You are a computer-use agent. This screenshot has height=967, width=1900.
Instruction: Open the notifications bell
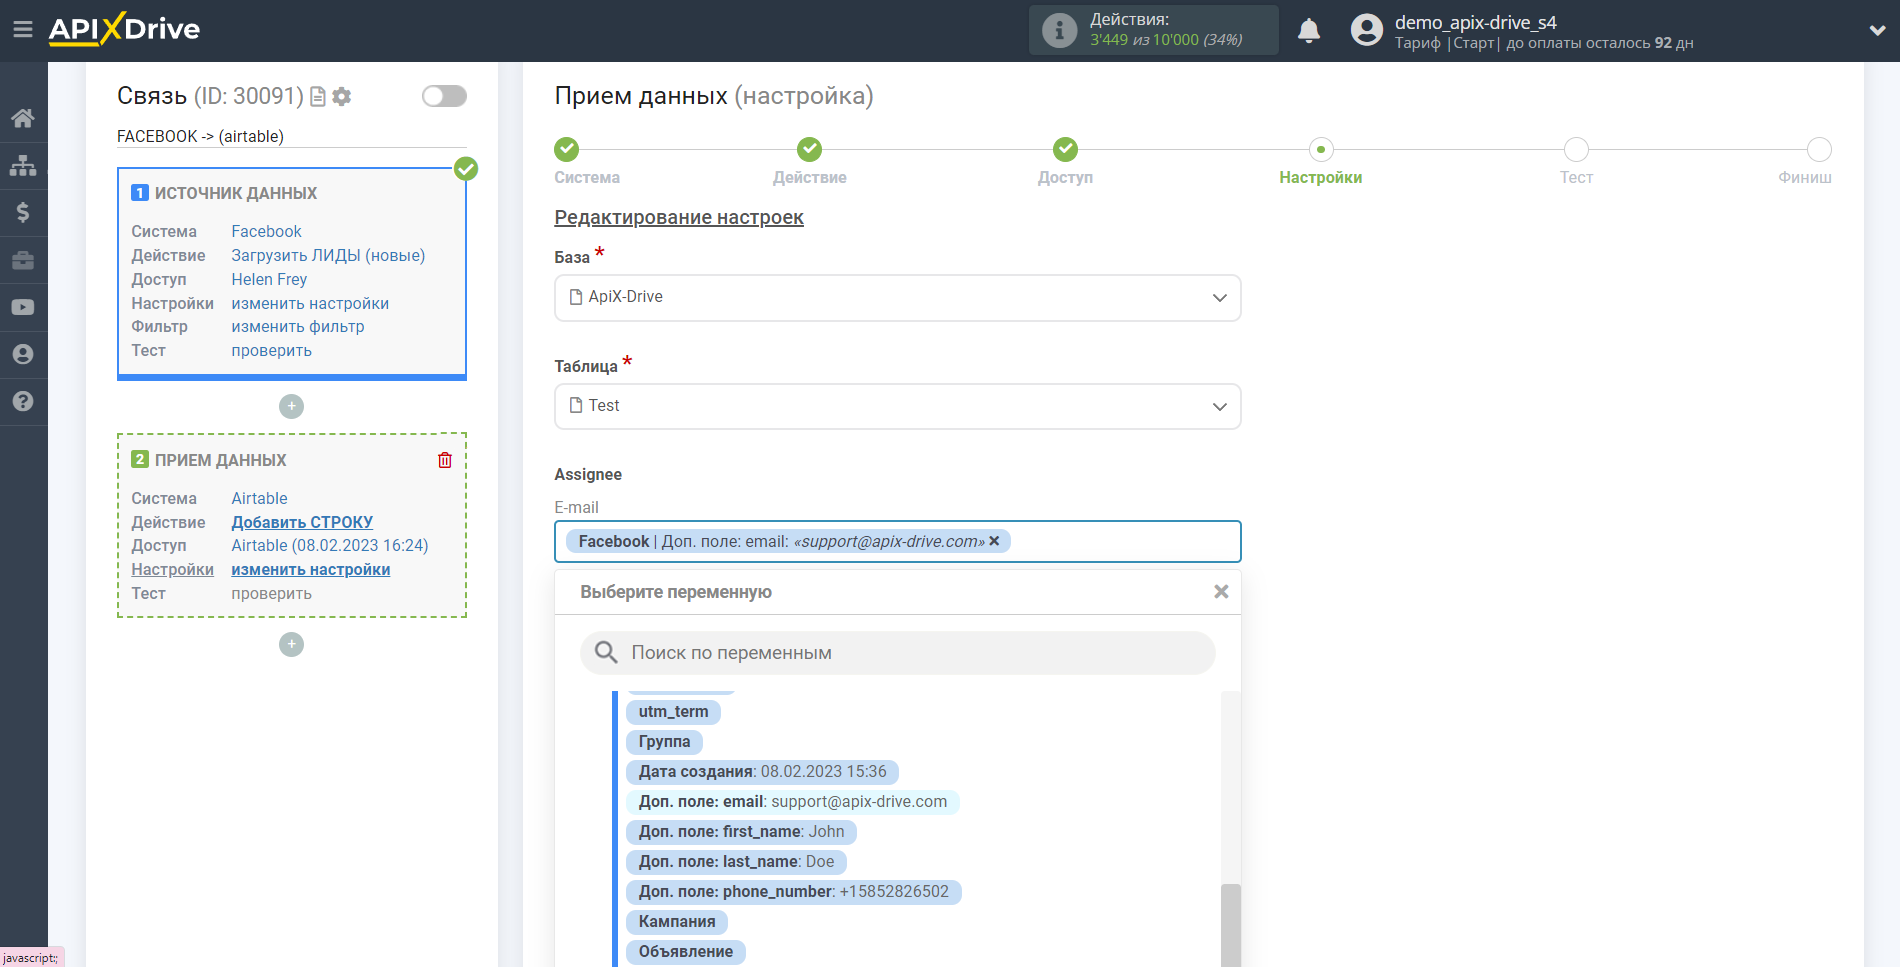pyautogui.click(x=1309, y=31)
